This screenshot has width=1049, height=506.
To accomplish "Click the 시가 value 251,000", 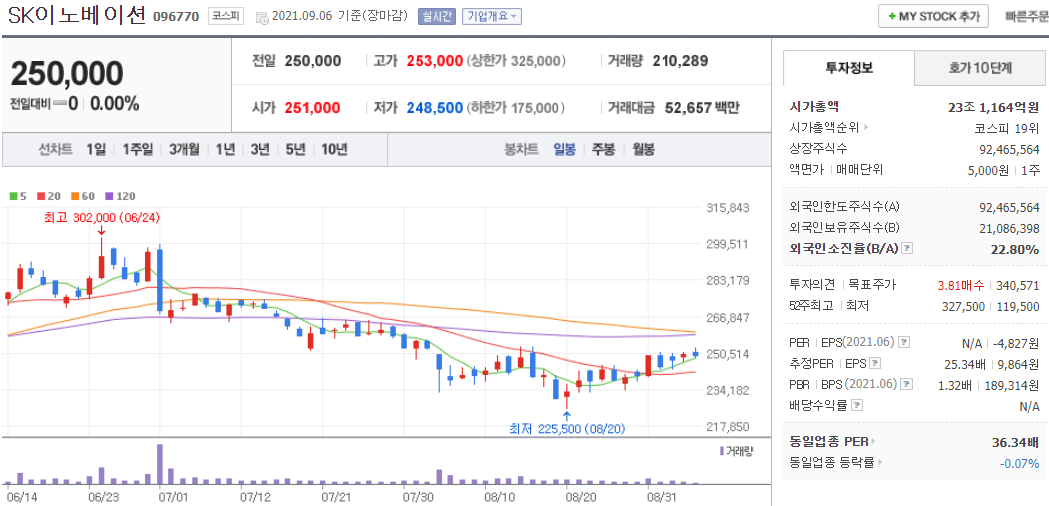I will pyautogui.click(x=312, y=107).
